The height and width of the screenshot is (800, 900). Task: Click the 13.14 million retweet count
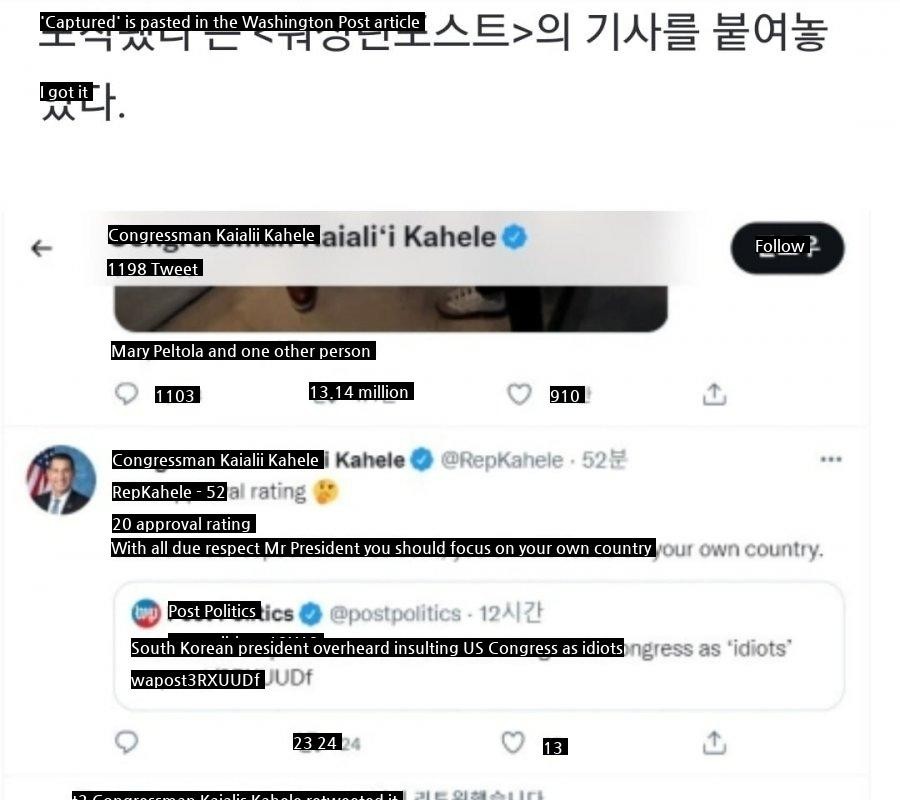[x=361, y=392]
